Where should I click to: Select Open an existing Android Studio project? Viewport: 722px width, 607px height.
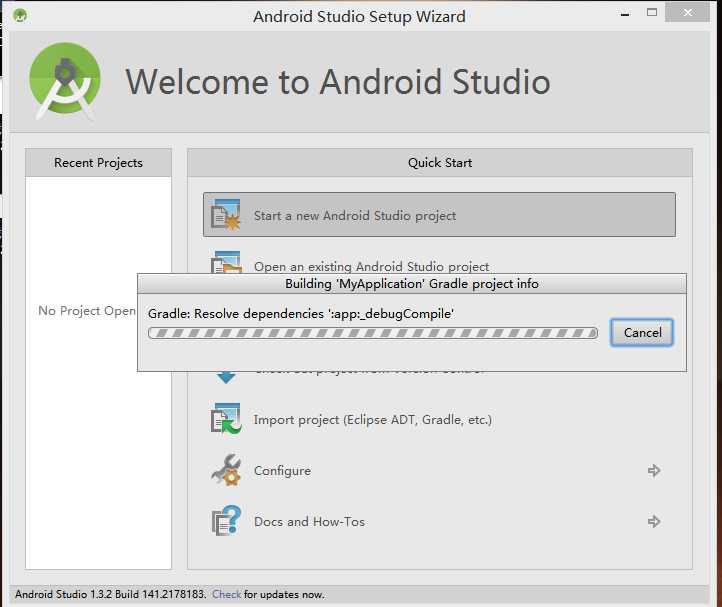pos(371,266)
